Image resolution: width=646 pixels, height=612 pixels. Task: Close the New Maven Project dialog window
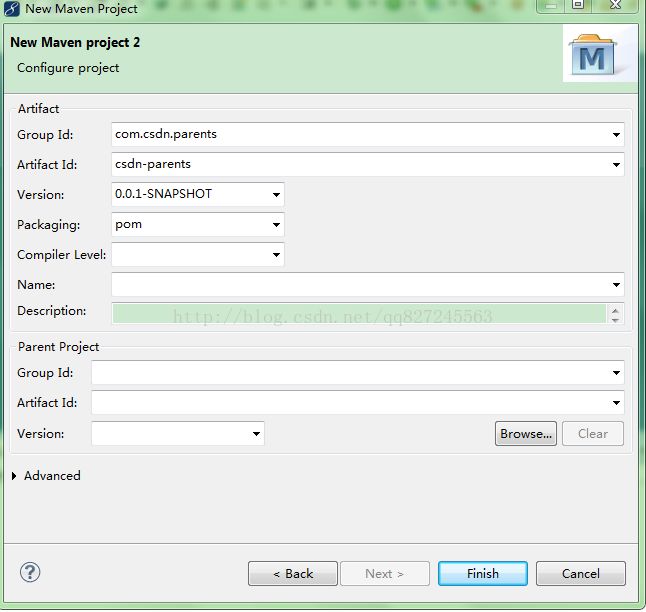(616, 5)
